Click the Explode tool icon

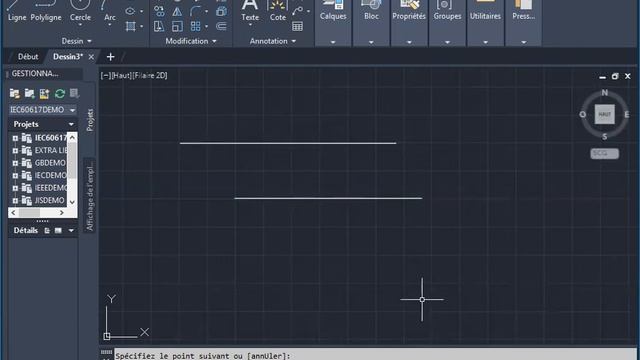pyautogui.click(x=221, y=11)
